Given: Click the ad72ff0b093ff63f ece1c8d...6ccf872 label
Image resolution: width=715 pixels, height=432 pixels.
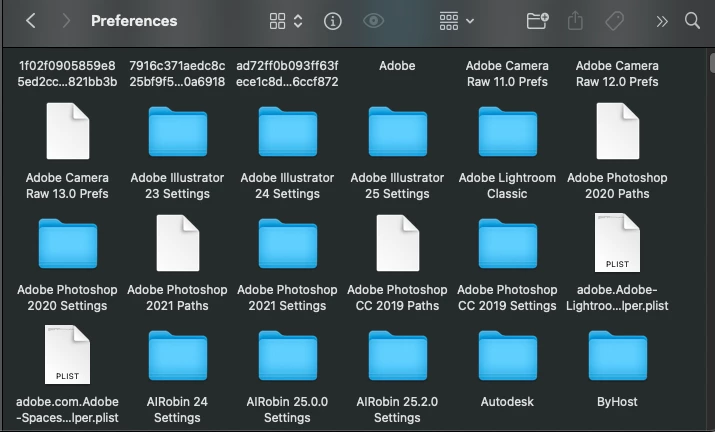Looking at the screenshot, I should tap(287, 73).
